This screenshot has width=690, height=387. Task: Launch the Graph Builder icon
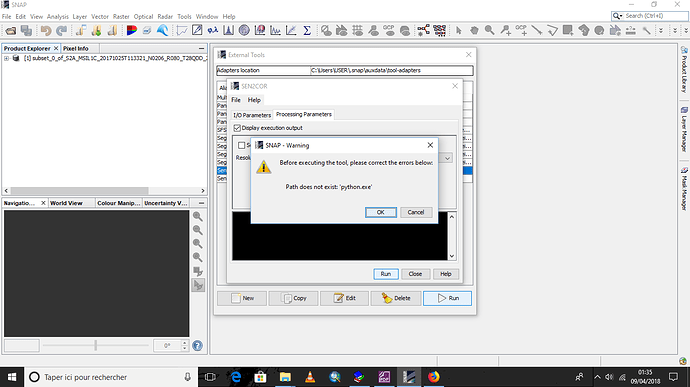tap(423, 30)
